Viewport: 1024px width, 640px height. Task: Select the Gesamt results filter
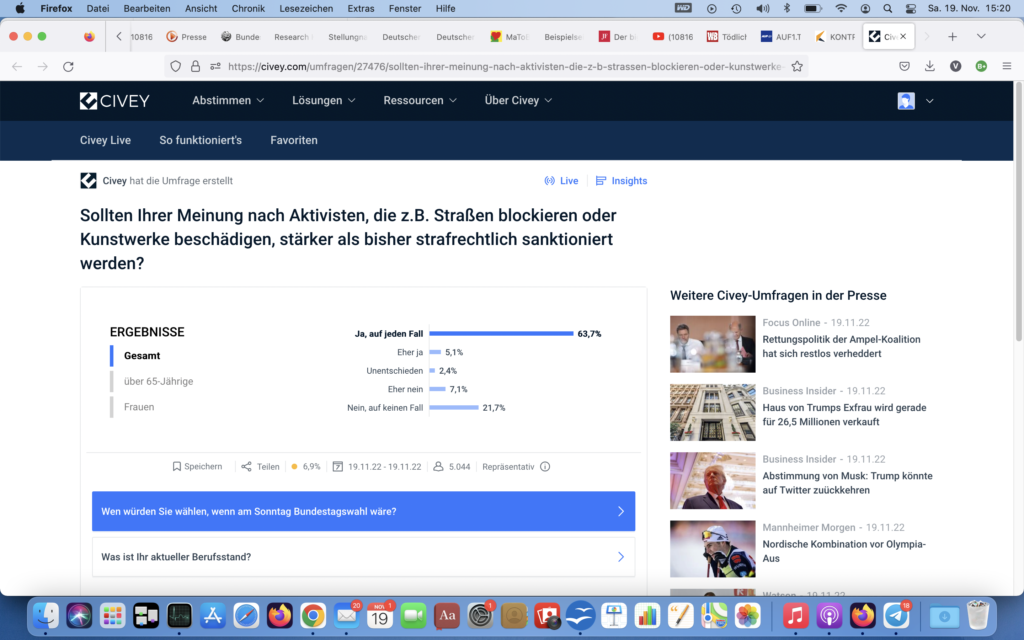coord(142,355)
